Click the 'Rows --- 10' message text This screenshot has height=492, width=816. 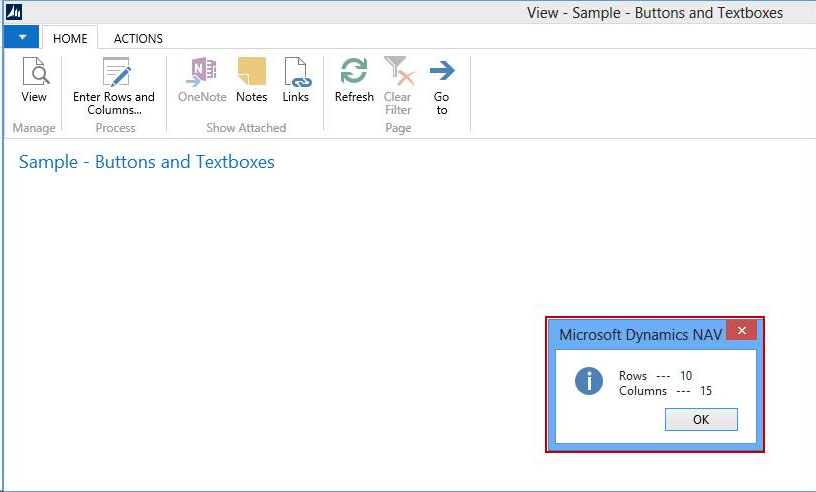pyautogui.click(x=655, y=376)
